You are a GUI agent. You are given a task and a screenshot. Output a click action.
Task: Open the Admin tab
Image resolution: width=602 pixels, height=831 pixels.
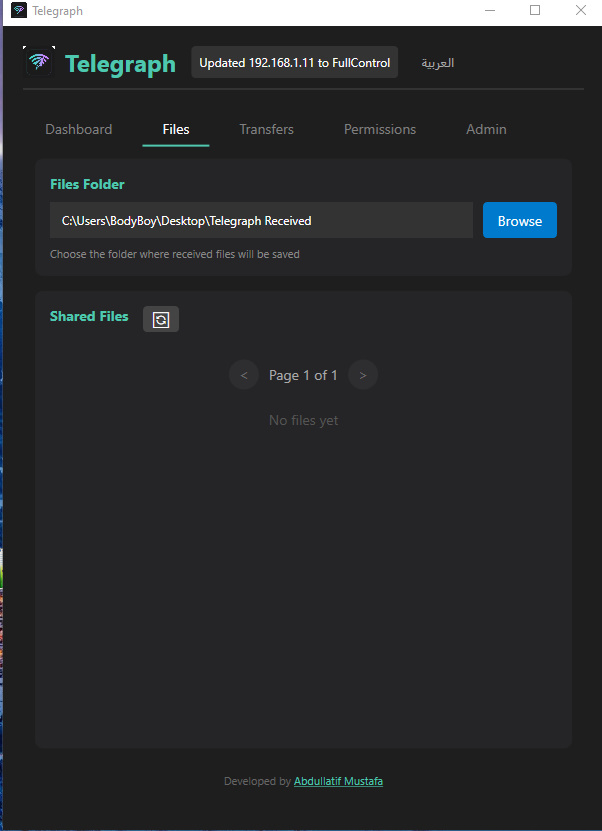pyautogui.click(x=486, y=129)
